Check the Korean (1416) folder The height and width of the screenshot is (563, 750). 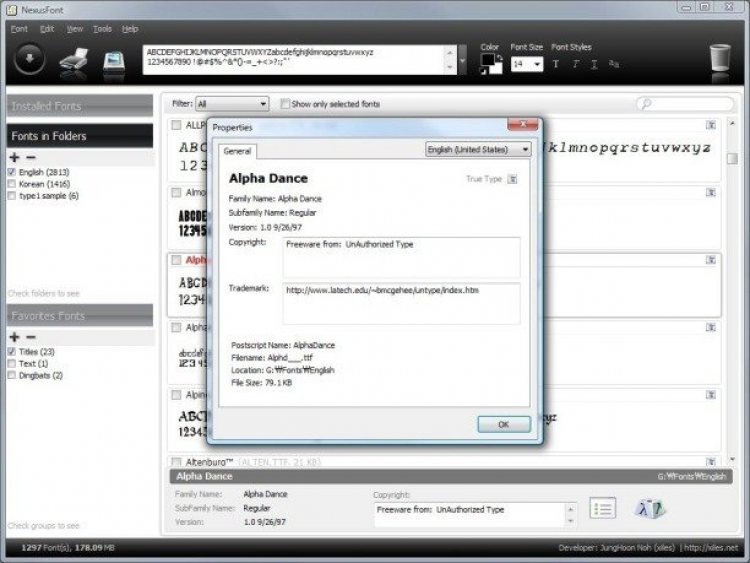pos(12,184)
